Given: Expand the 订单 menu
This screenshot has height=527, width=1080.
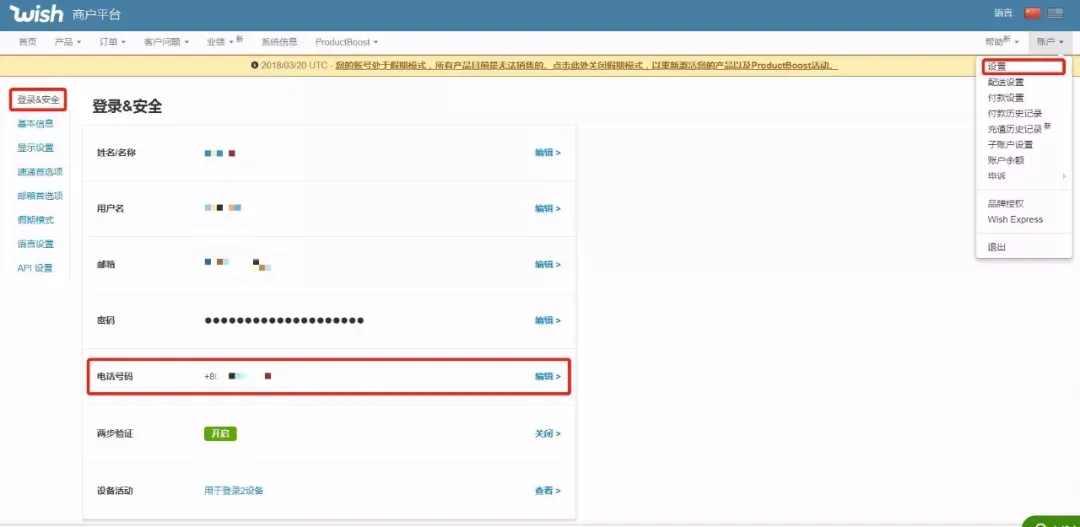Looking at the screenshot, I should pyautogui.click(x=112, y=42).
